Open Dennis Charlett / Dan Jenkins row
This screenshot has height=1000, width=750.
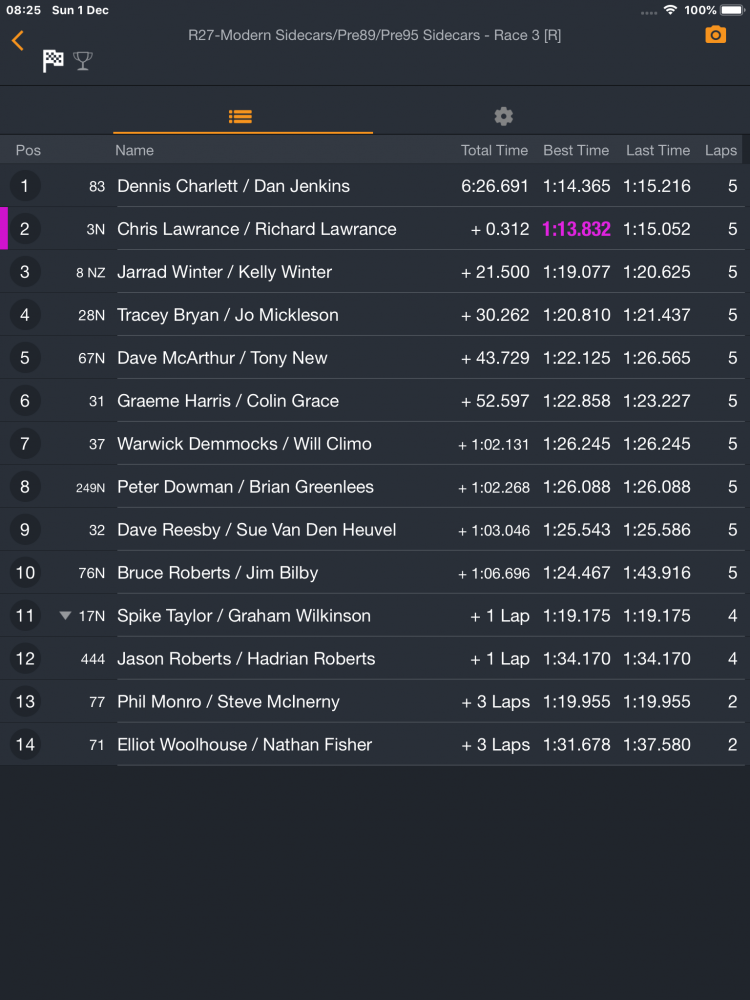pos(375,186)
